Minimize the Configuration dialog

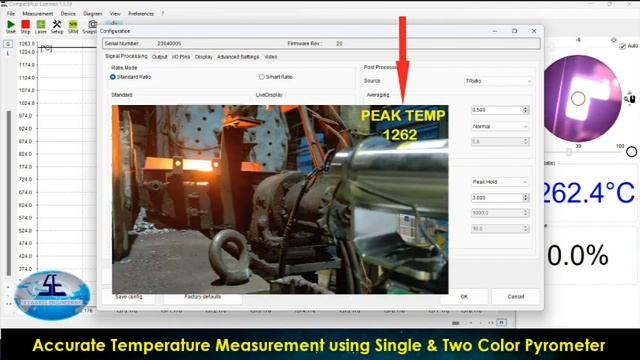click(x=495, y=31)
